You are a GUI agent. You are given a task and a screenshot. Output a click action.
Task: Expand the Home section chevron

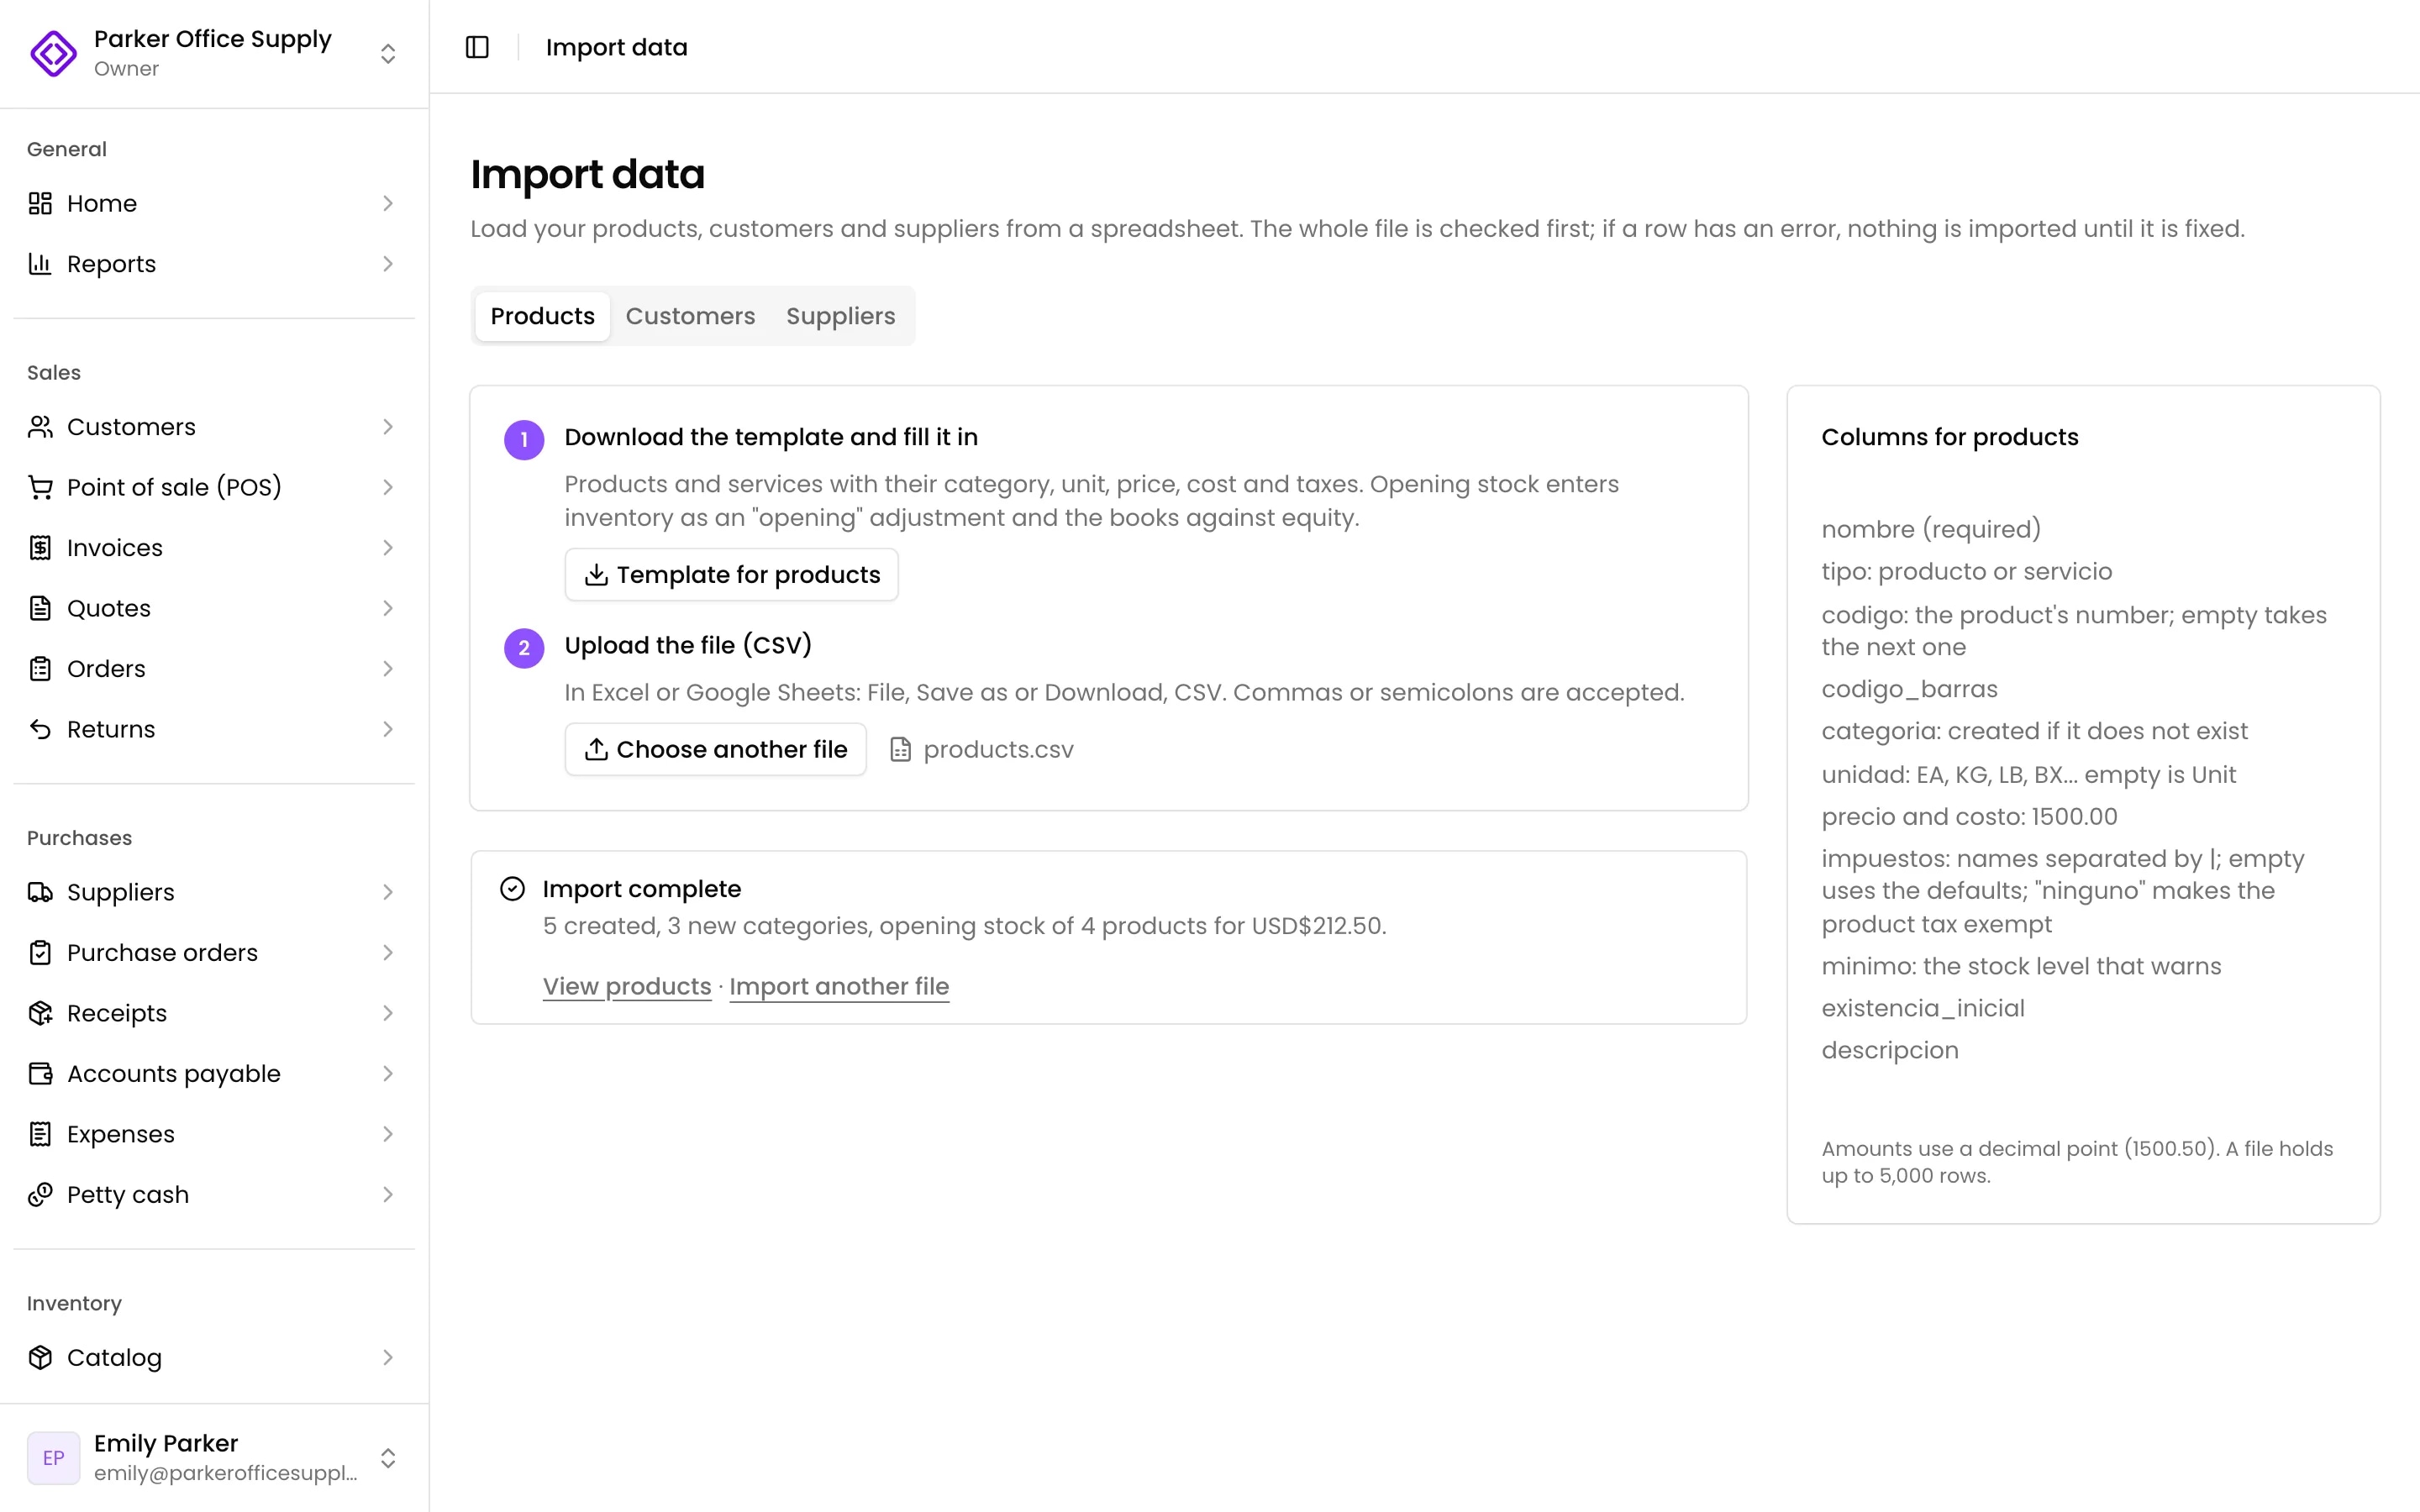388,204
